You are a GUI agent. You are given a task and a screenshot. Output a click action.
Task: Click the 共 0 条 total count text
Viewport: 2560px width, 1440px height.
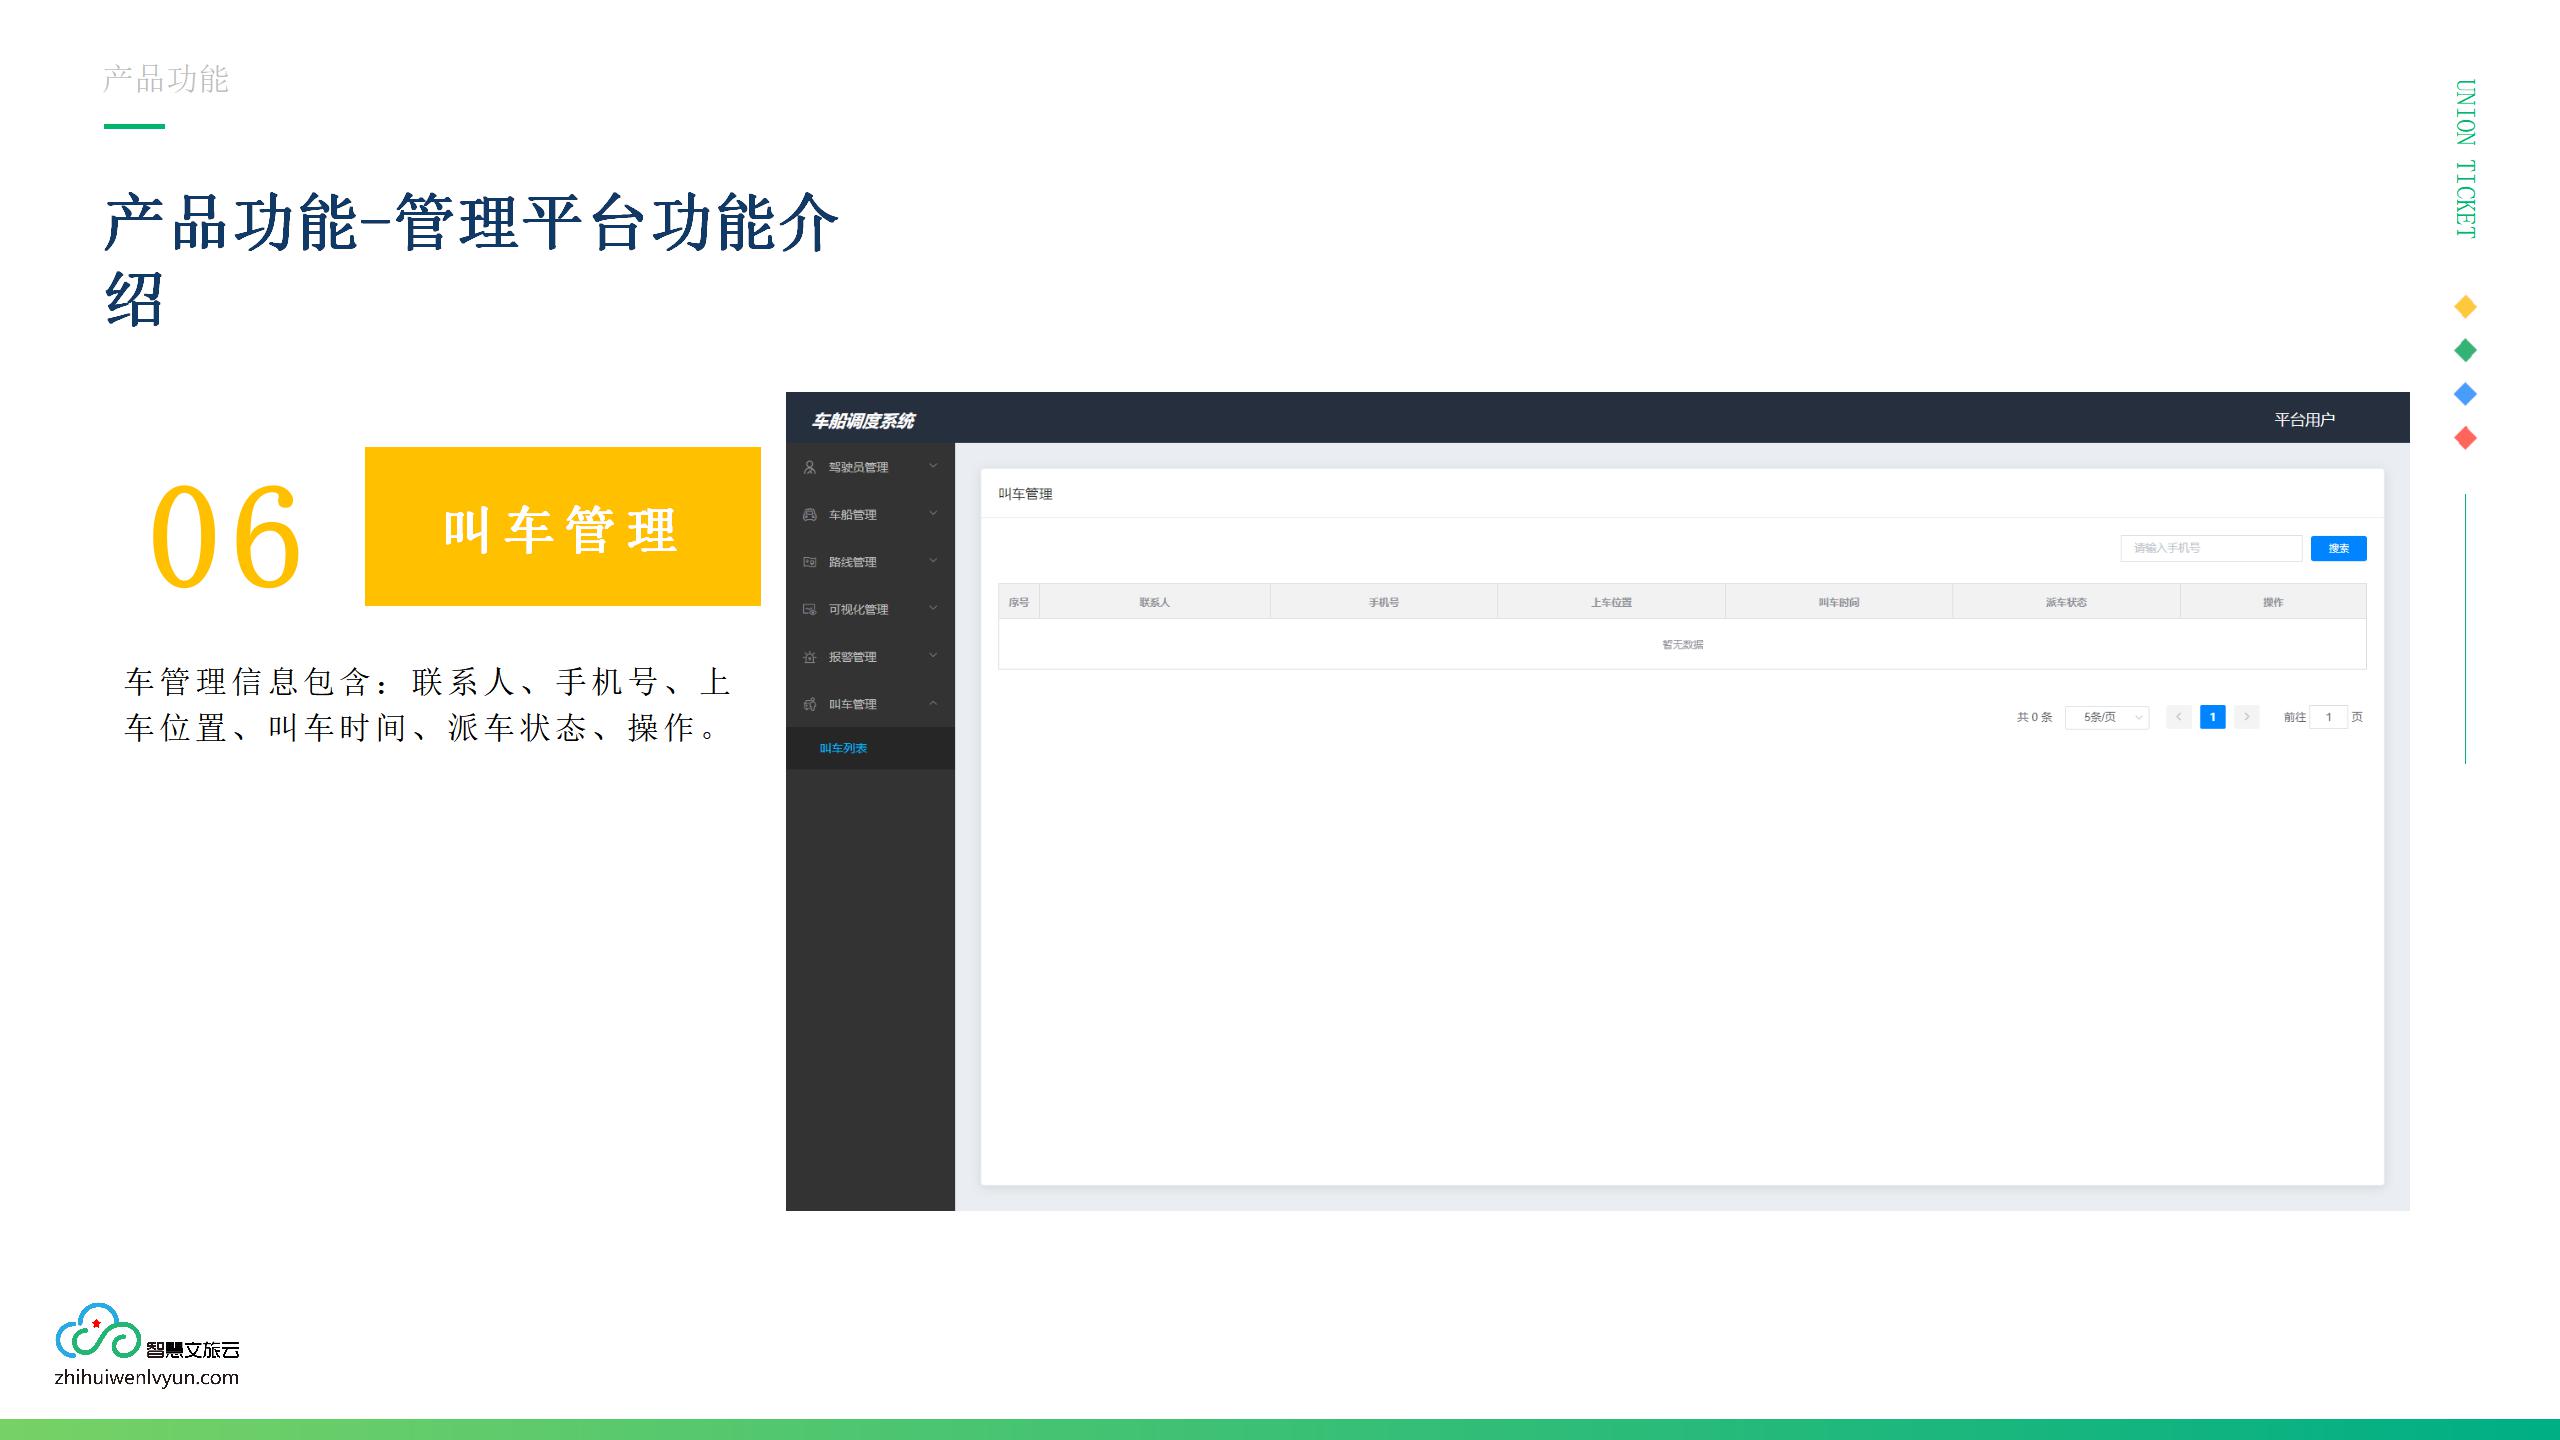(2034, 717)
